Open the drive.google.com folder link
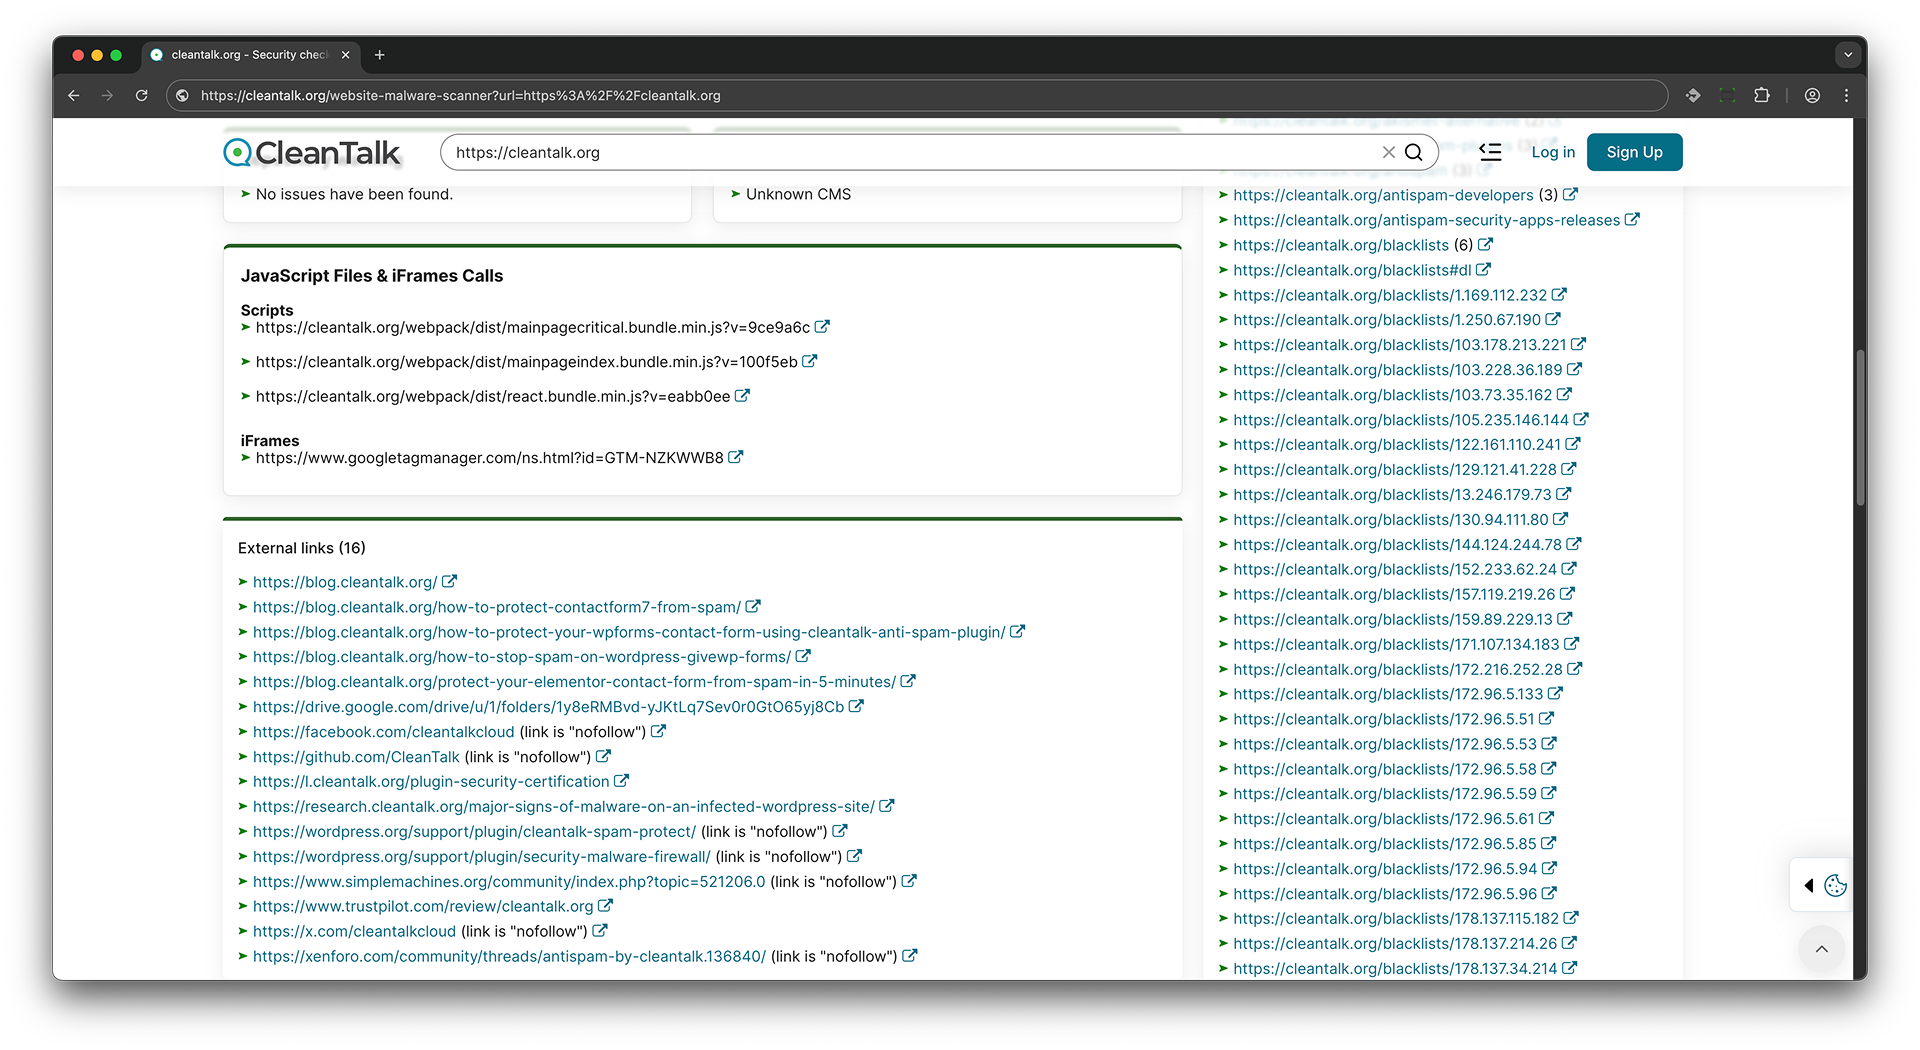The height and width of the screenshot is (1050, 1920). (549, 707)
